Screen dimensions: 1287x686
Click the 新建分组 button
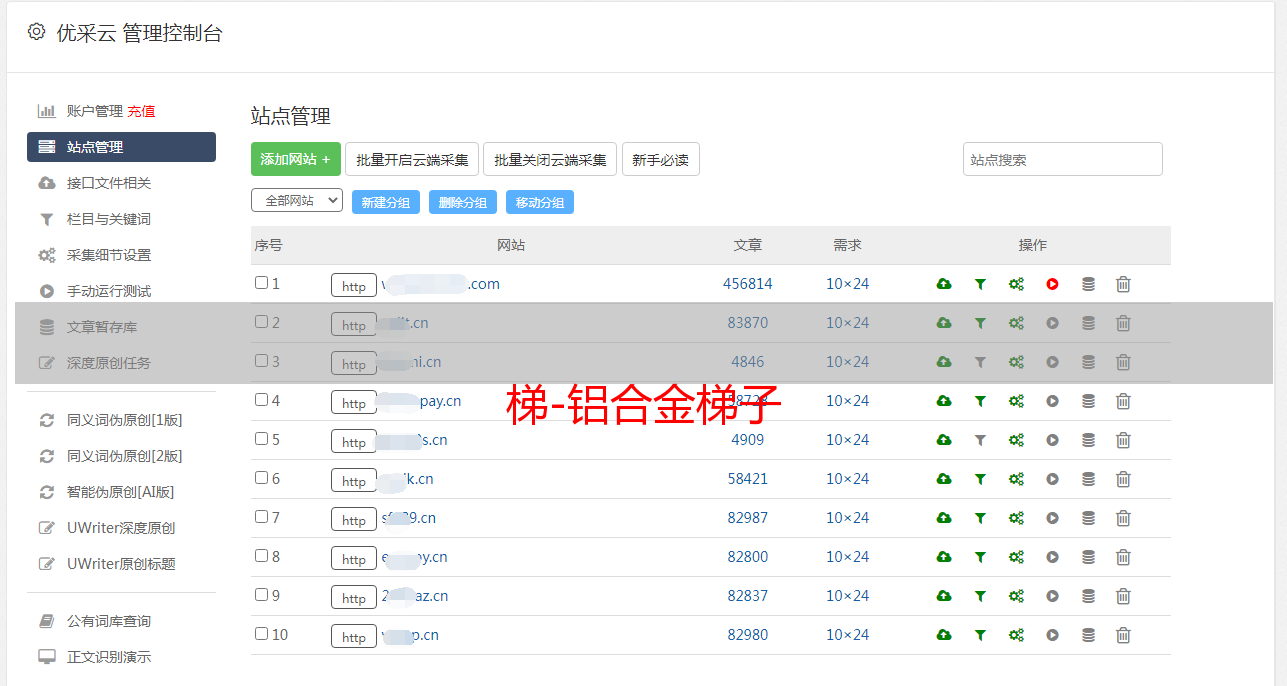point(386,202)
